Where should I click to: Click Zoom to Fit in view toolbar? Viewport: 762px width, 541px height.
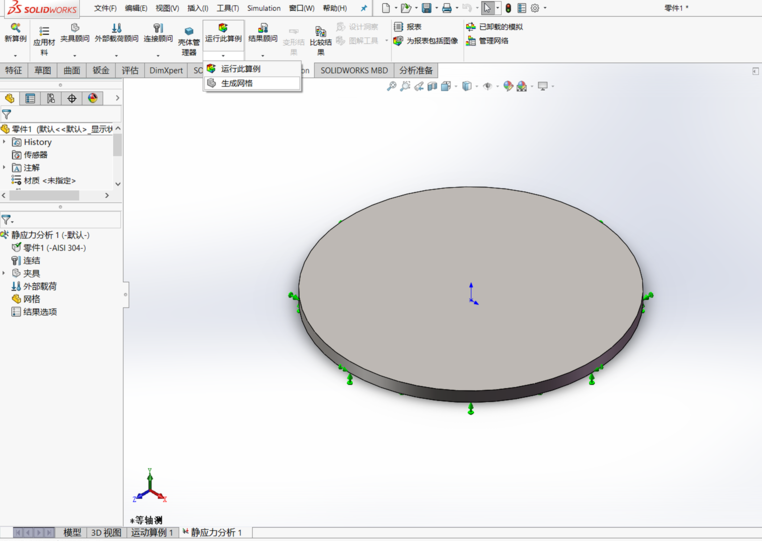(391, 86)
